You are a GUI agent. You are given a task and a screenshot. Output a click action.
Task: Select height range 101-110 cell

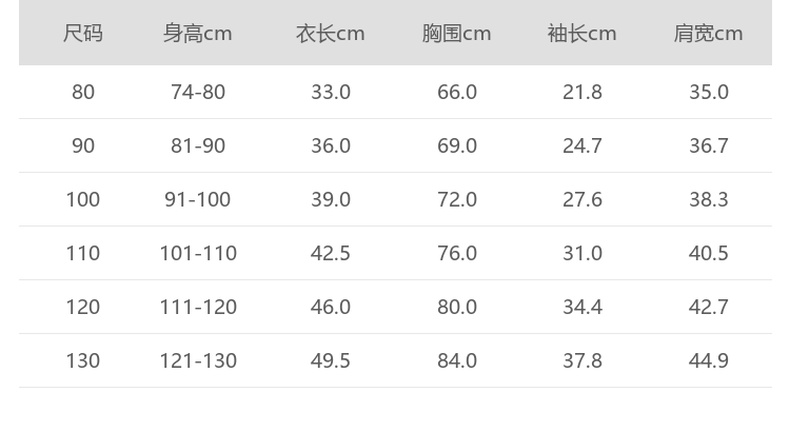point(198,254)
